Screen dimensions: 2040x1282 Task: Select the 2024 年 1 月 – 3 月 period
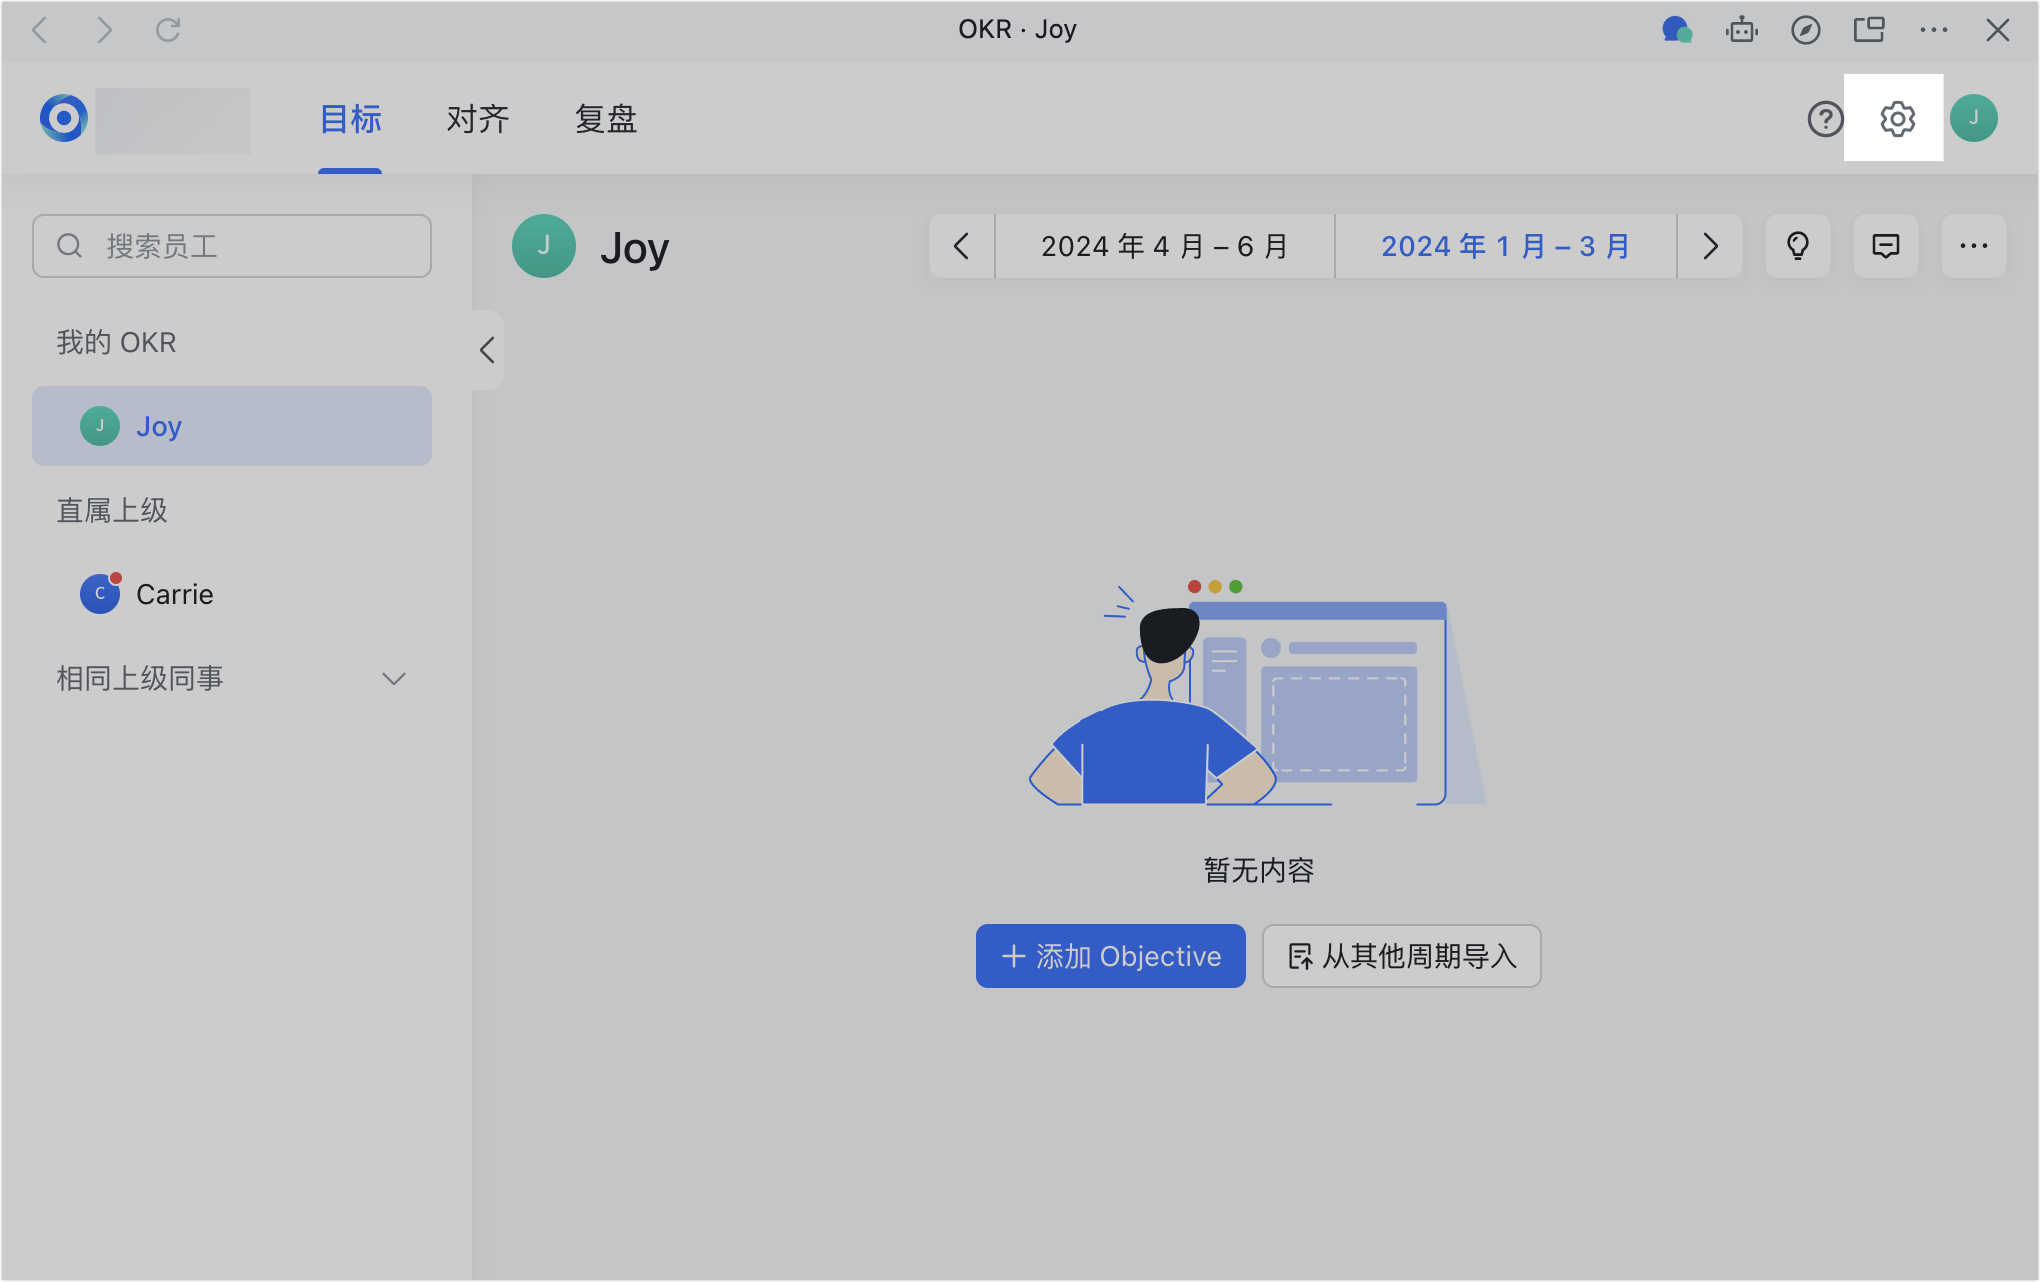(1506, 246)
